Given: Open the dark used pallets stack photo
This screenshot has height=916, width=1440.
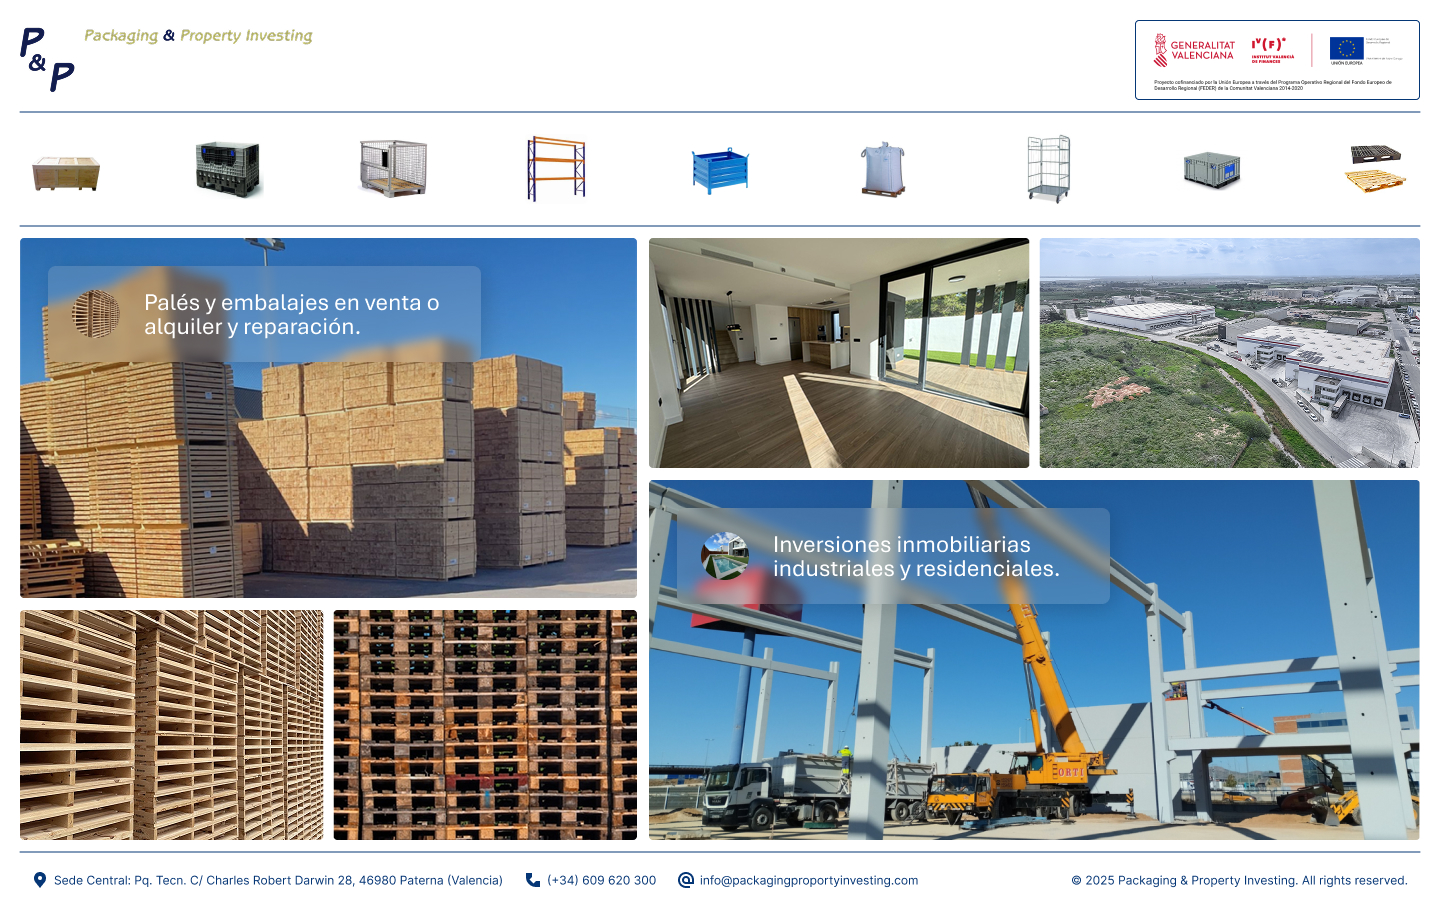Looking at the screenshot, I should click(485, 725).
